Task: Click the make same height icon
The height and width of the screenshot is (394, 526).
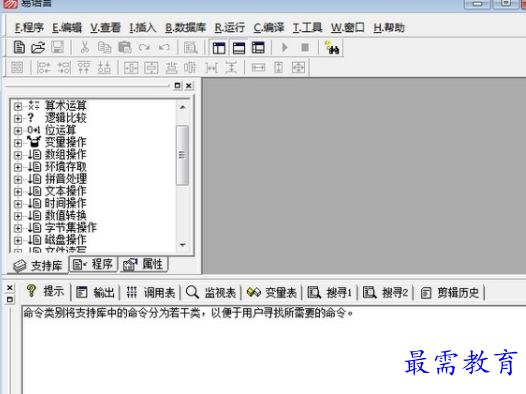Action: [x=278, y=68]
